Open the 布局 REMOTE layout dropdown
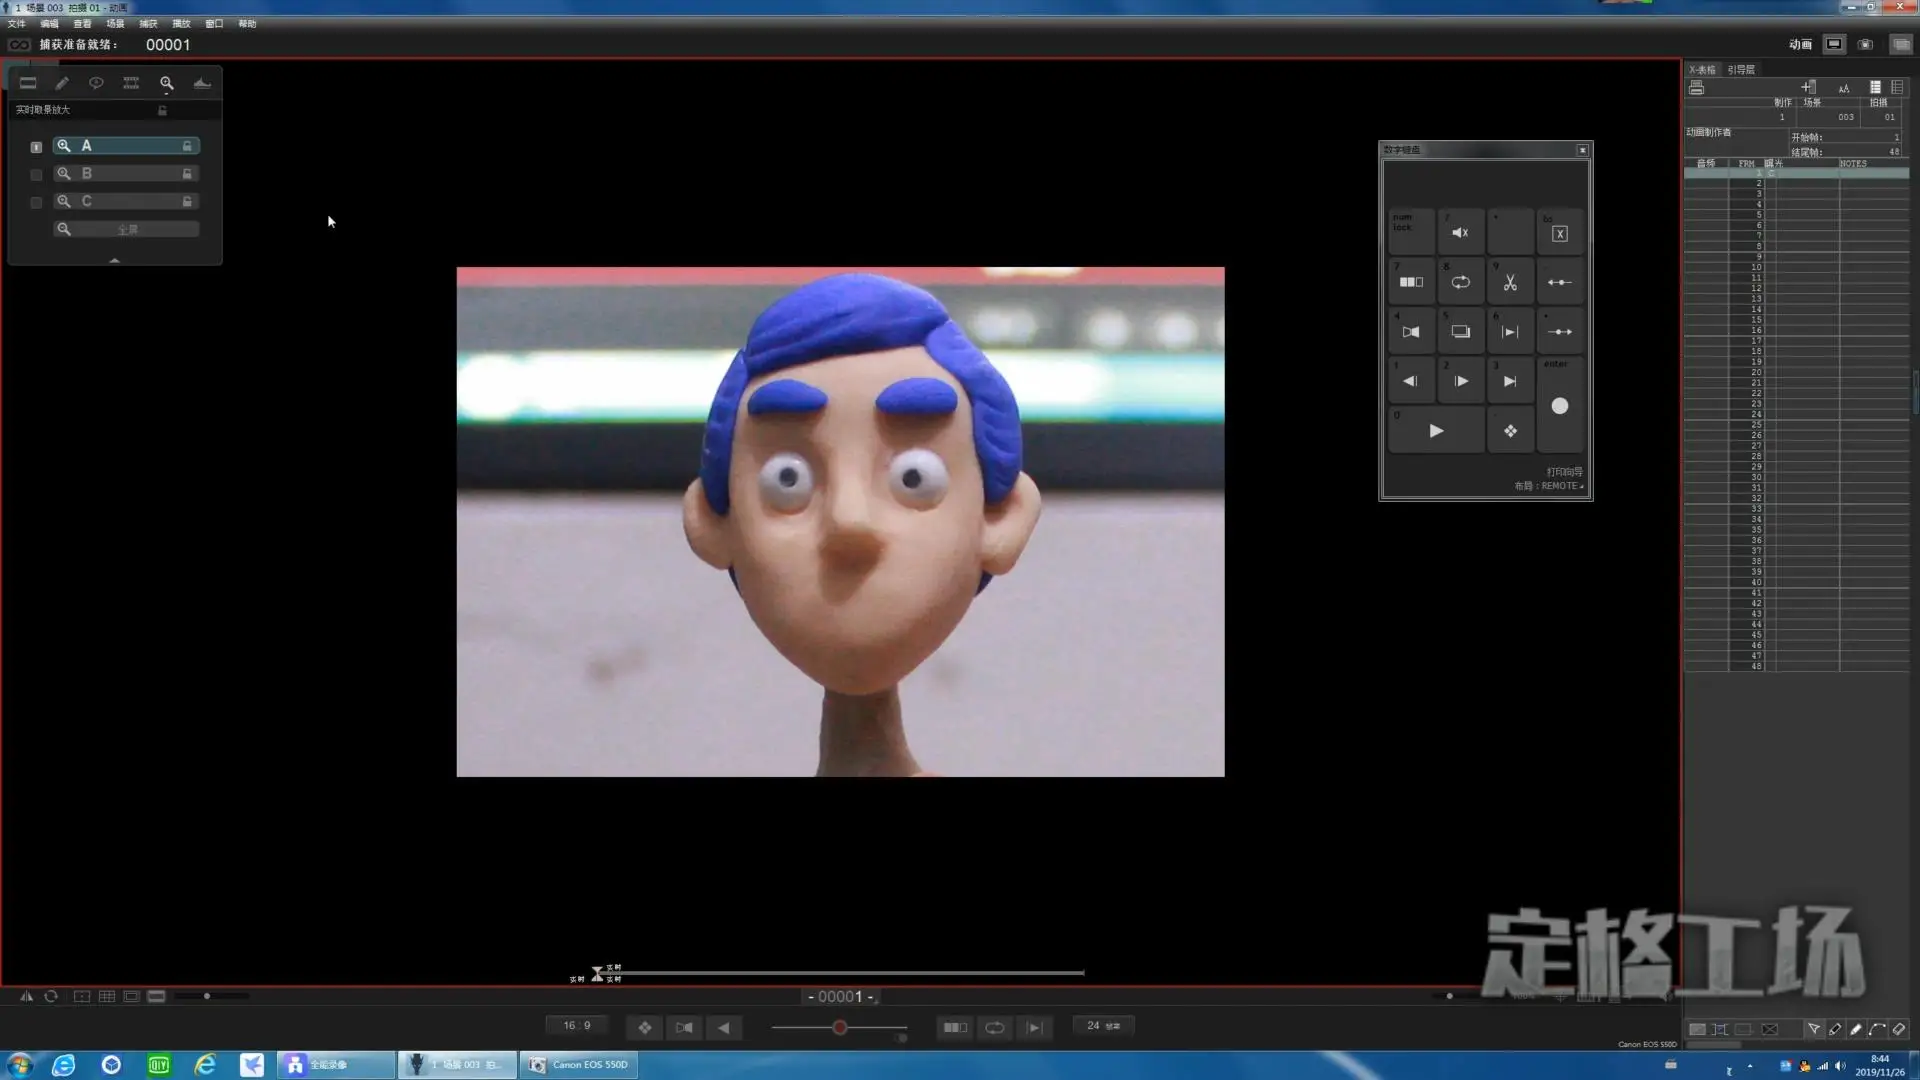 (1548, 486)
